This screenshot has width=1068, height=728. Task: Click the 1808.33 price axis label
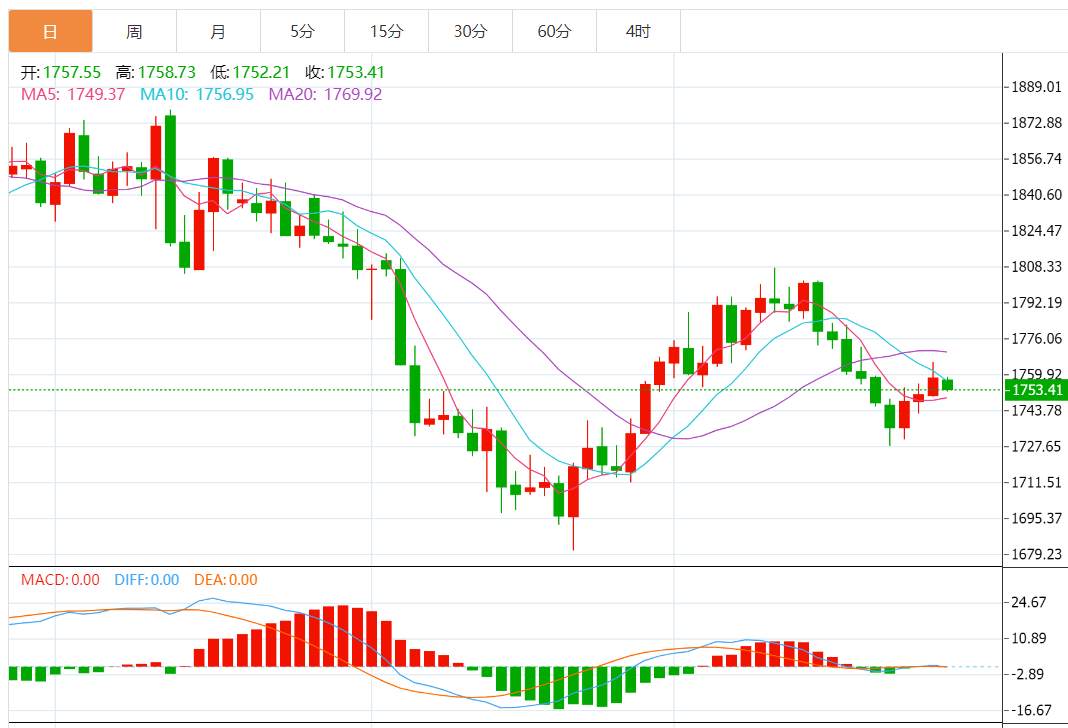click(1036, 266)
